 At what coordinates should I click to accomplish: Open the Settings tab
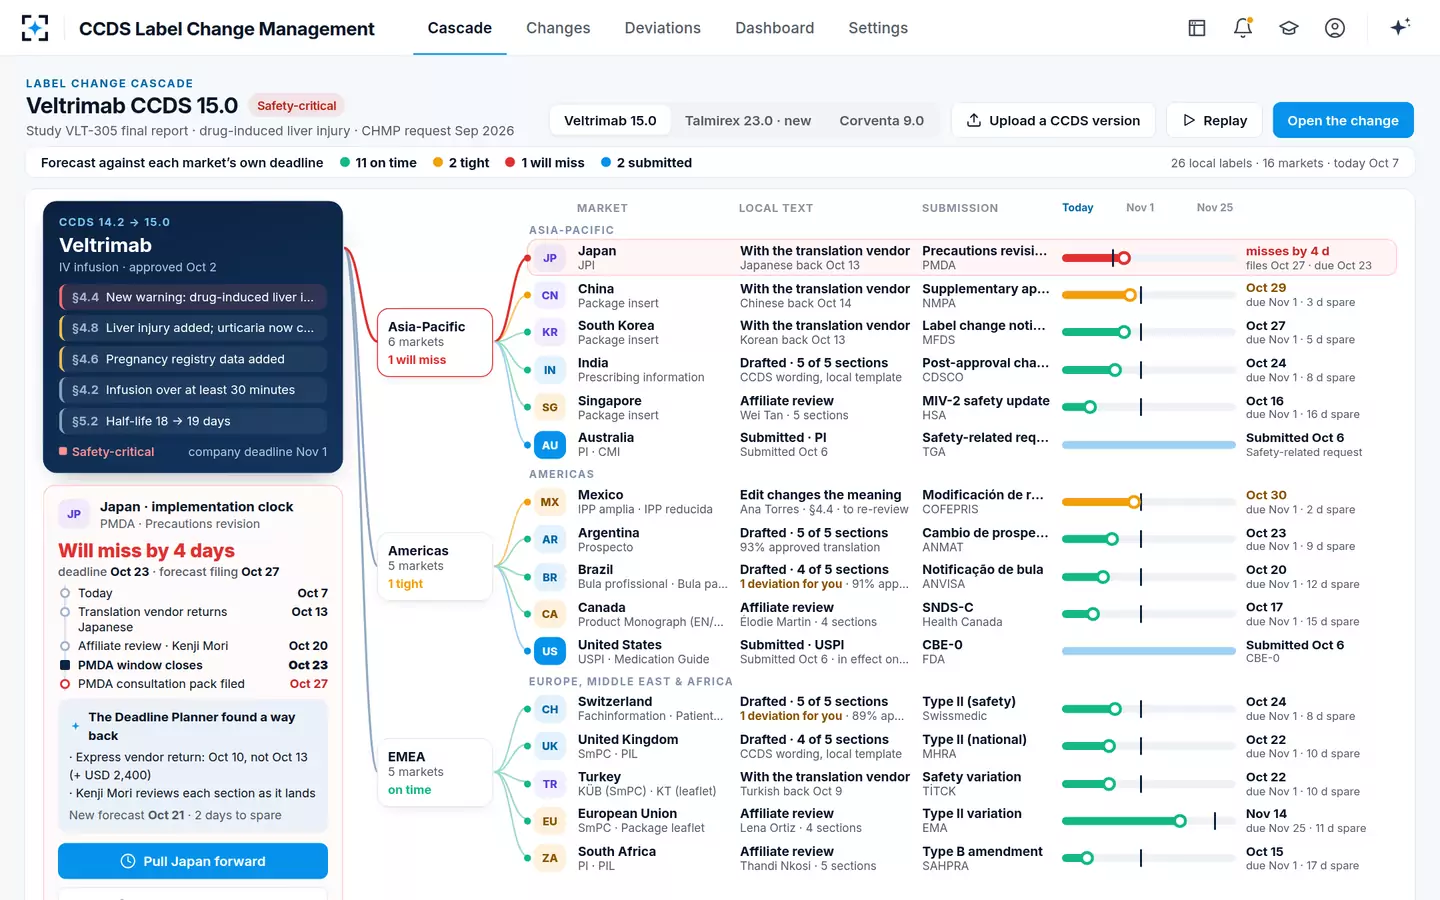coord(878,28)
